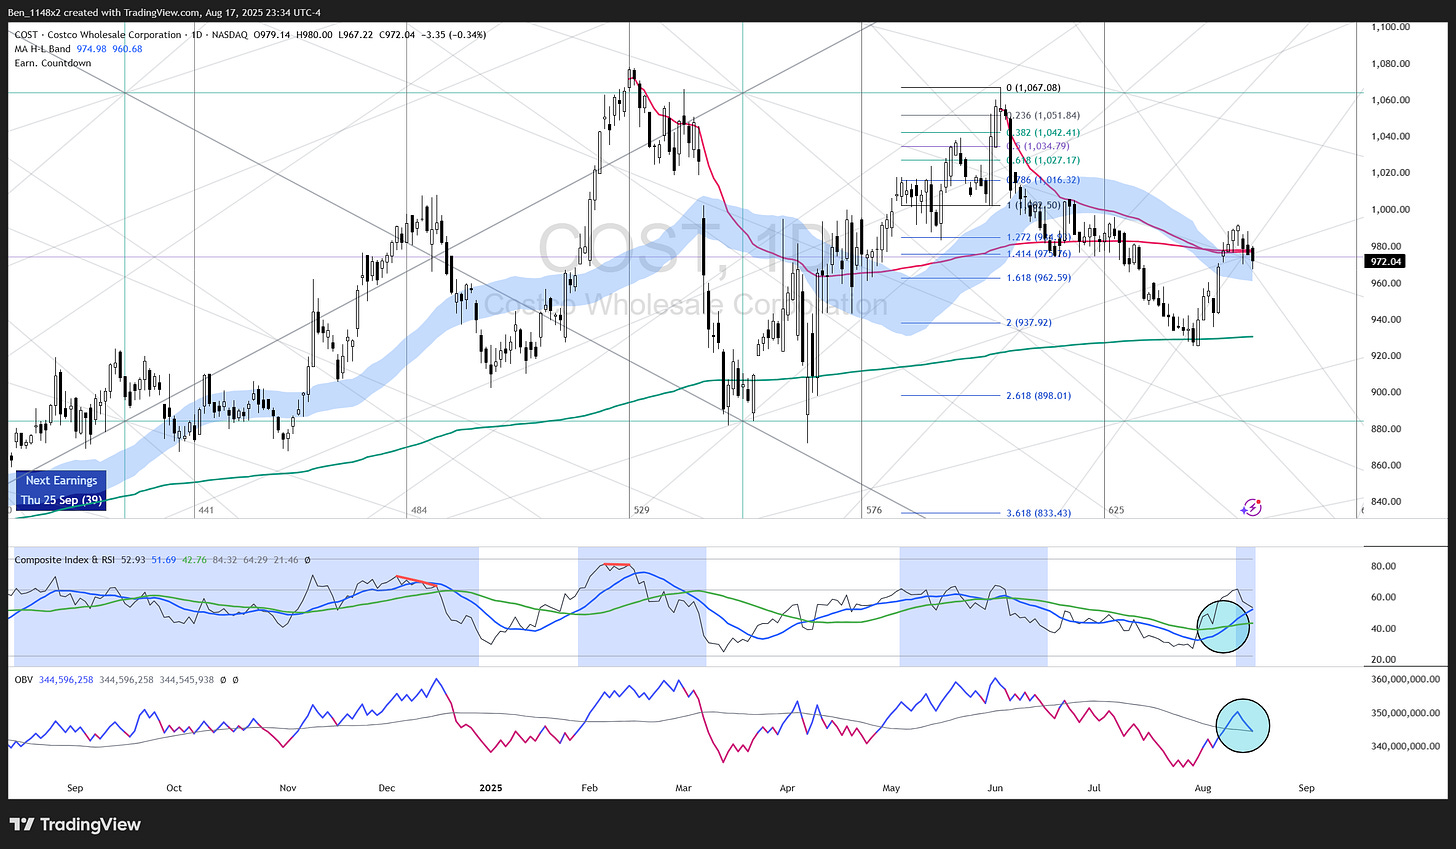The height and width of the screenshot is (849, 1456).
Task: Click the 20.00 RSI axis label
Action: click(x=1383, y=660)
